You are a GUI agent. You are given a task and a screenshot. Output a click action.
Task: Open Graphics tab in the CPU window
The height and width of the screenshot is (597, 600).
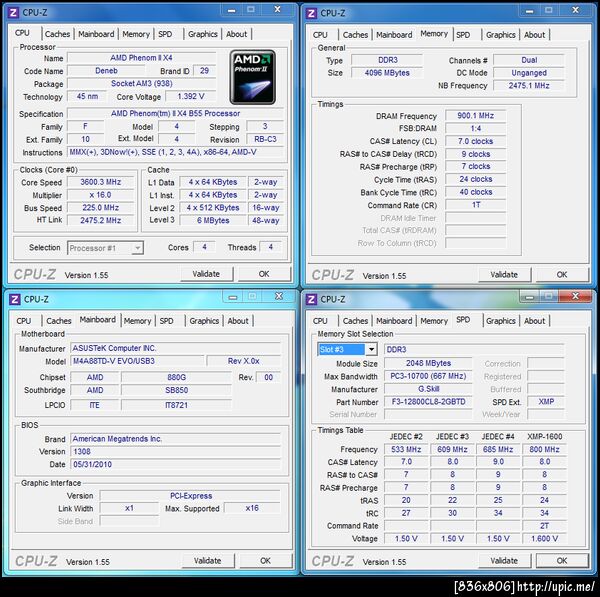click(202, 34)
